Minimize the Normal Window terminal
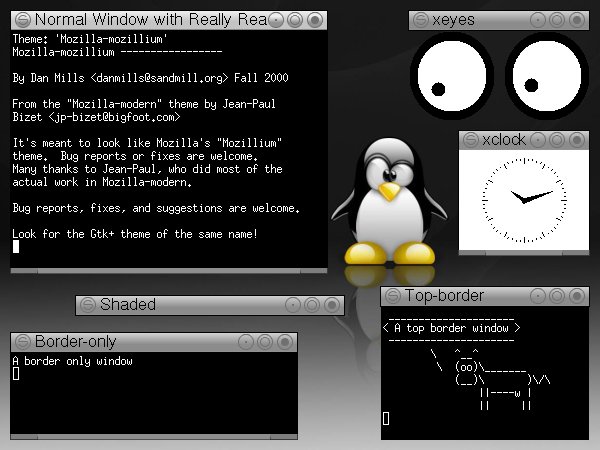Viewport: 600px width, 450px height. point(276,20)
